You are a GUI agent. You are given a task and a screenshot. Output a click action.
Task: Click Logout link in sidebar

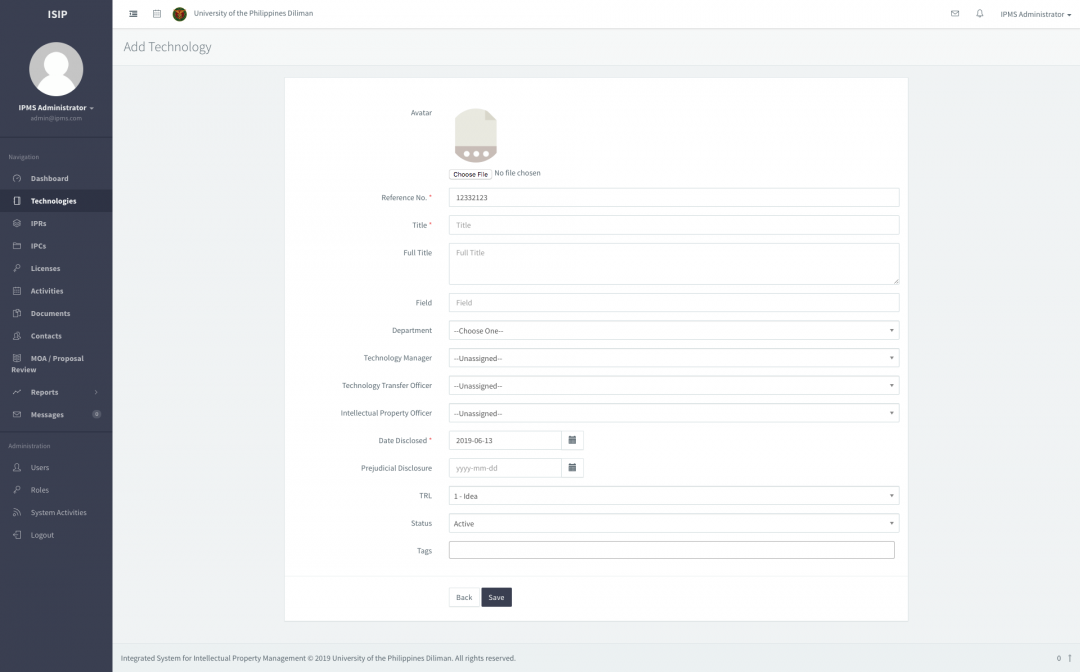[42, 535]
